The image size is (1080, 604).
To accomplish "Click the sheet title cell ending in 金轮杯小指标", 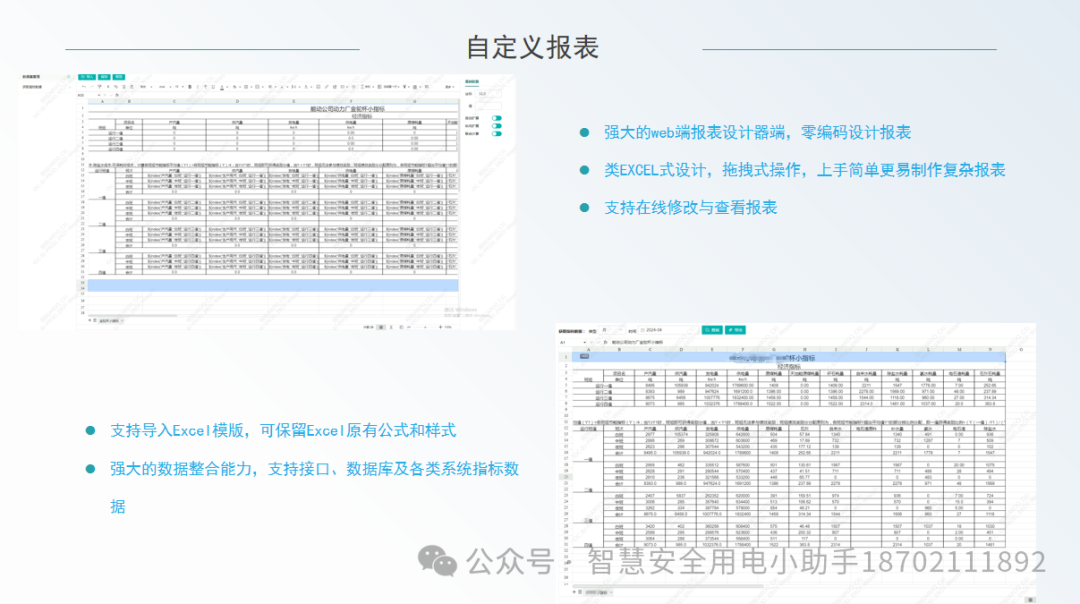I will [x=347, y=109].
